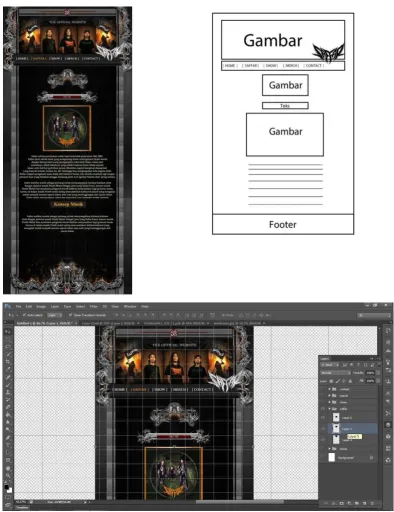This screenshot has width=394, height=512.
Task: Select the Path Selection tool
Action: [8, 452]
